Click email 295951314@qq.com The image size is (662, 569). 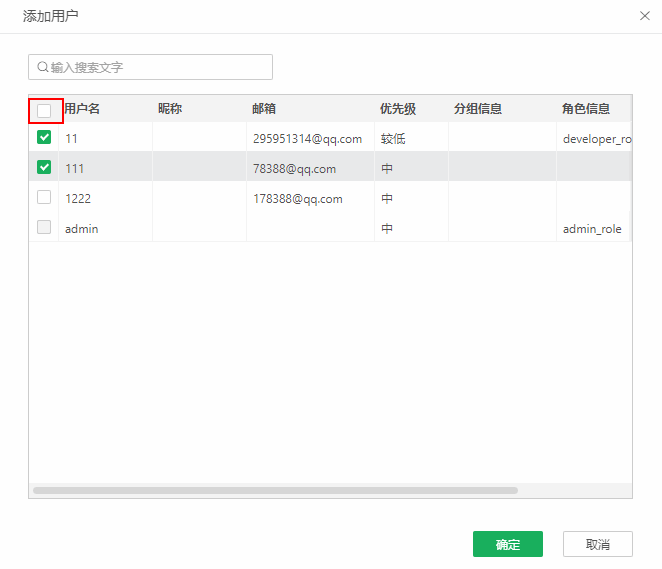307,139
